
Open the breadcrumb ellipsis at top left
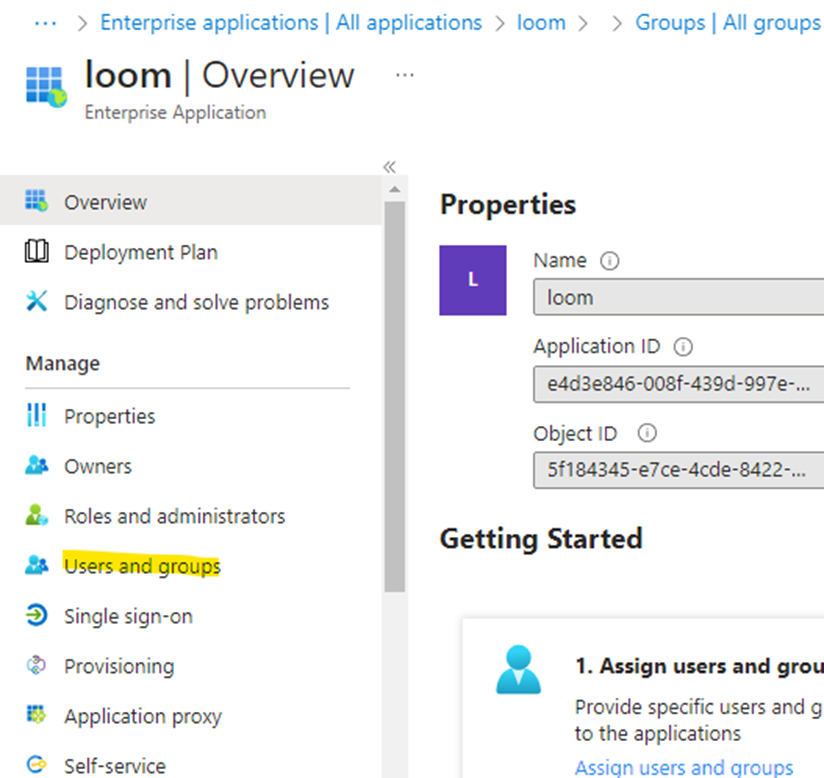[x=45, y=23]
